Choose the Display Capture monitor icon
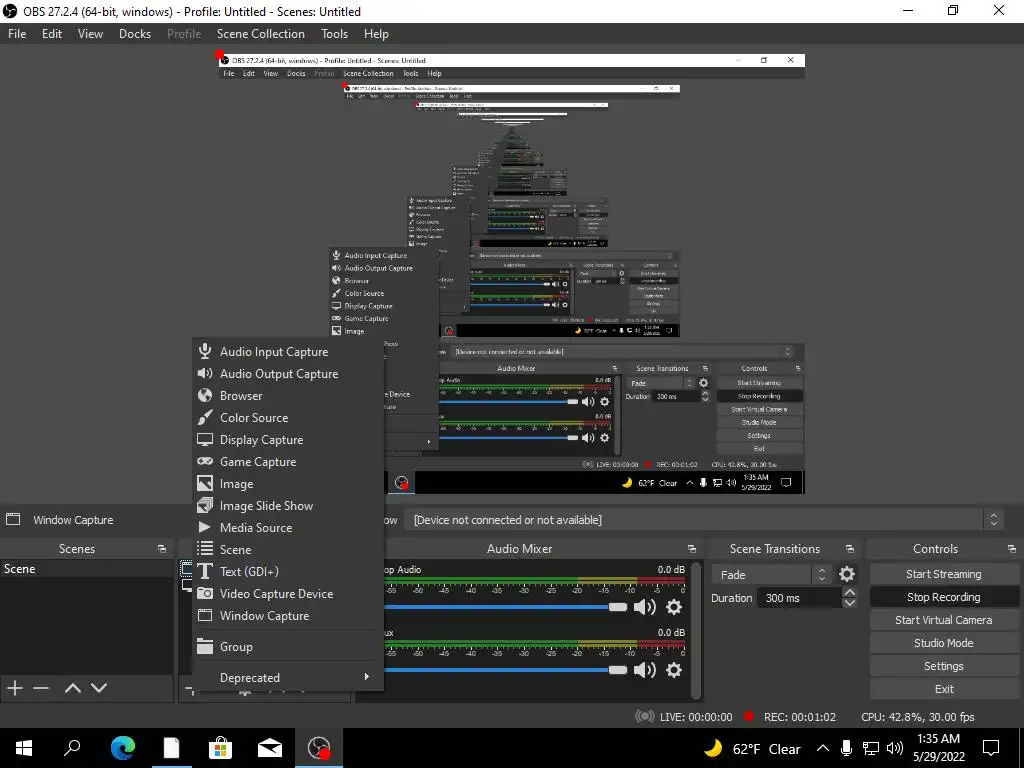 click(x=205, y=440)
